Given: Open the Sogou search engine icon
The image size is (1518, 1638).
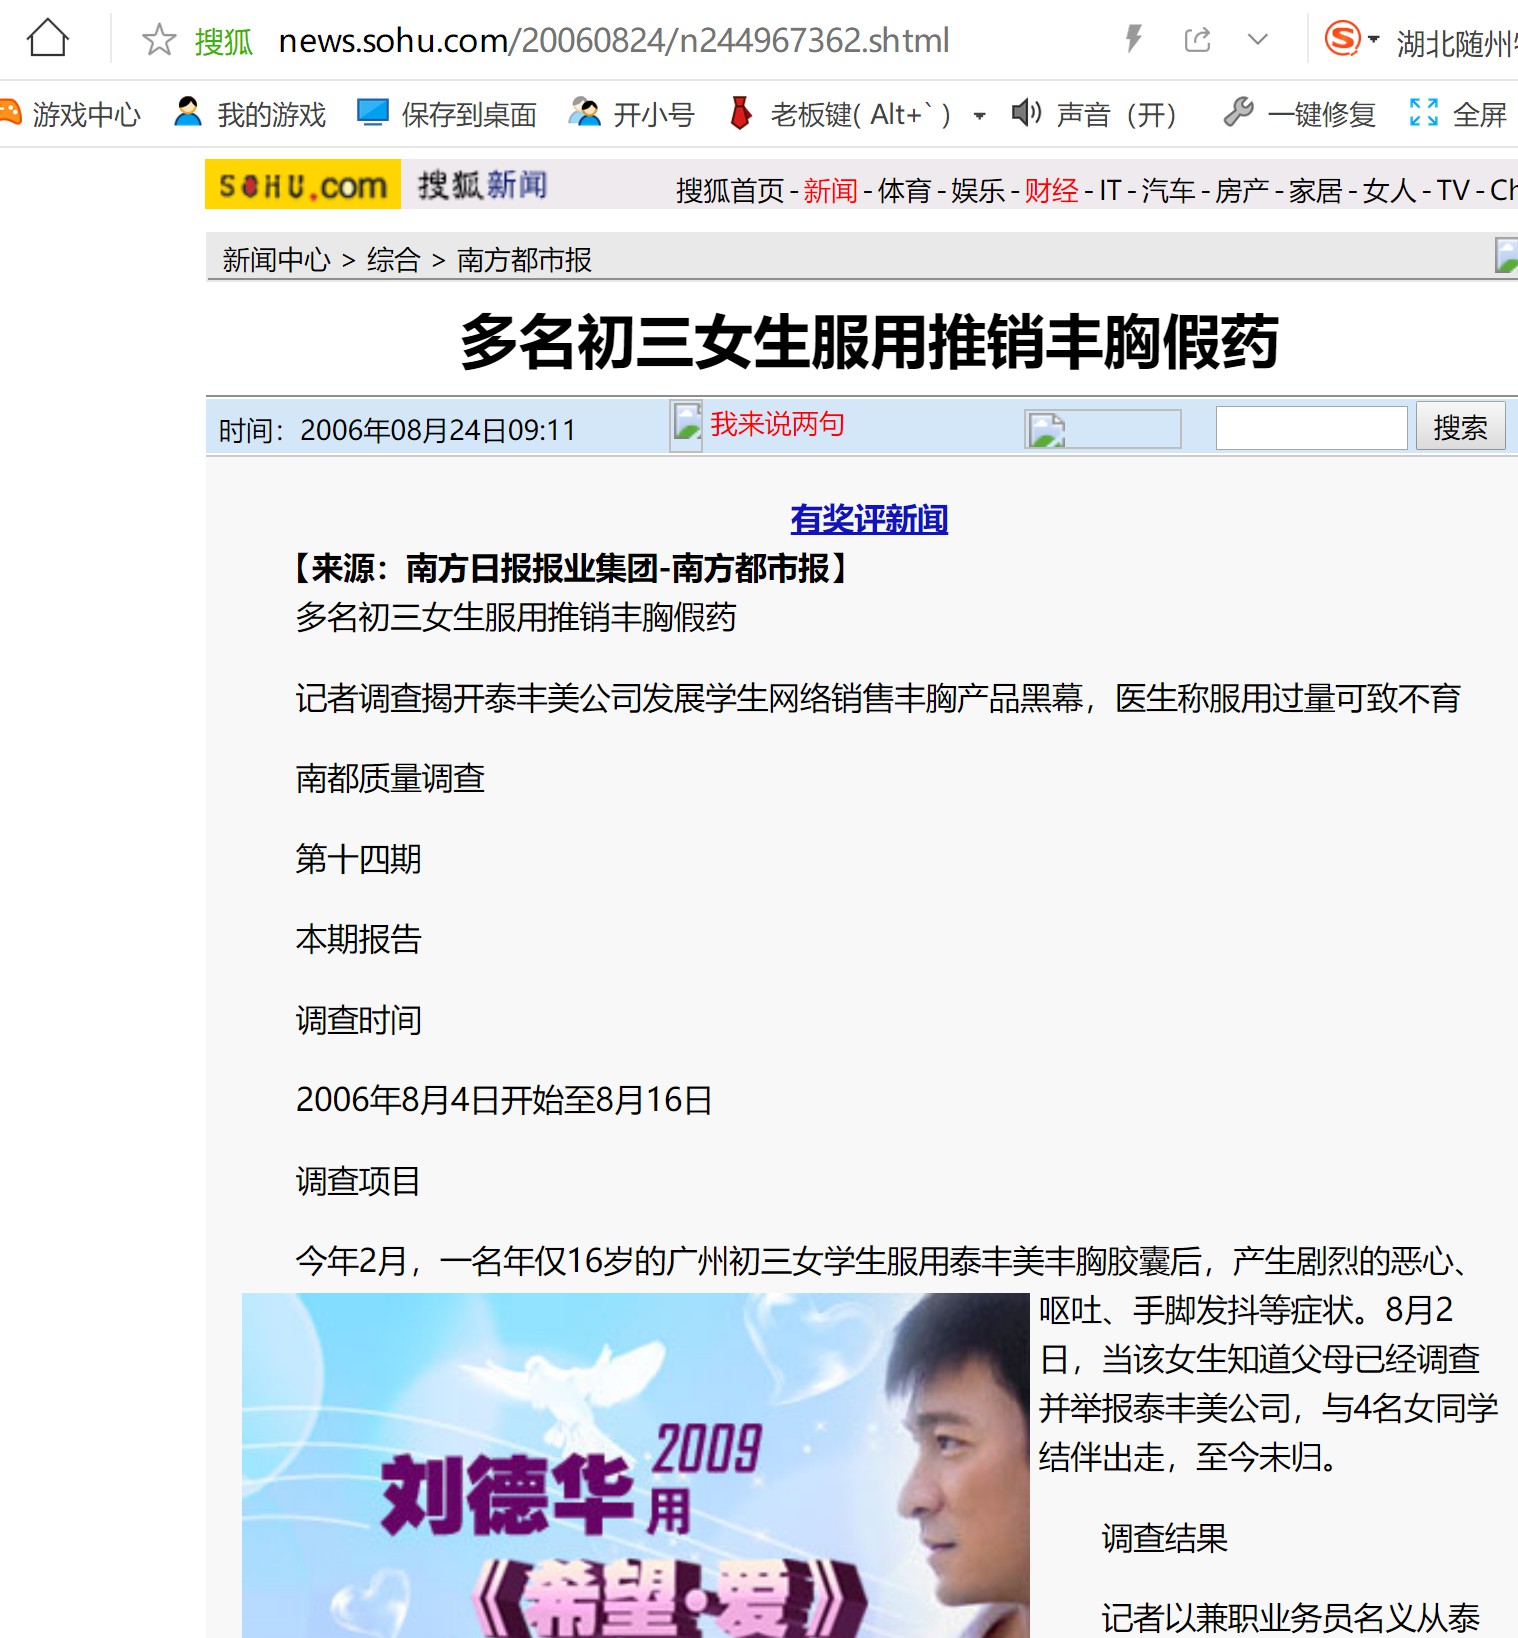Looking at the screenshot, I should point(1342,39).
